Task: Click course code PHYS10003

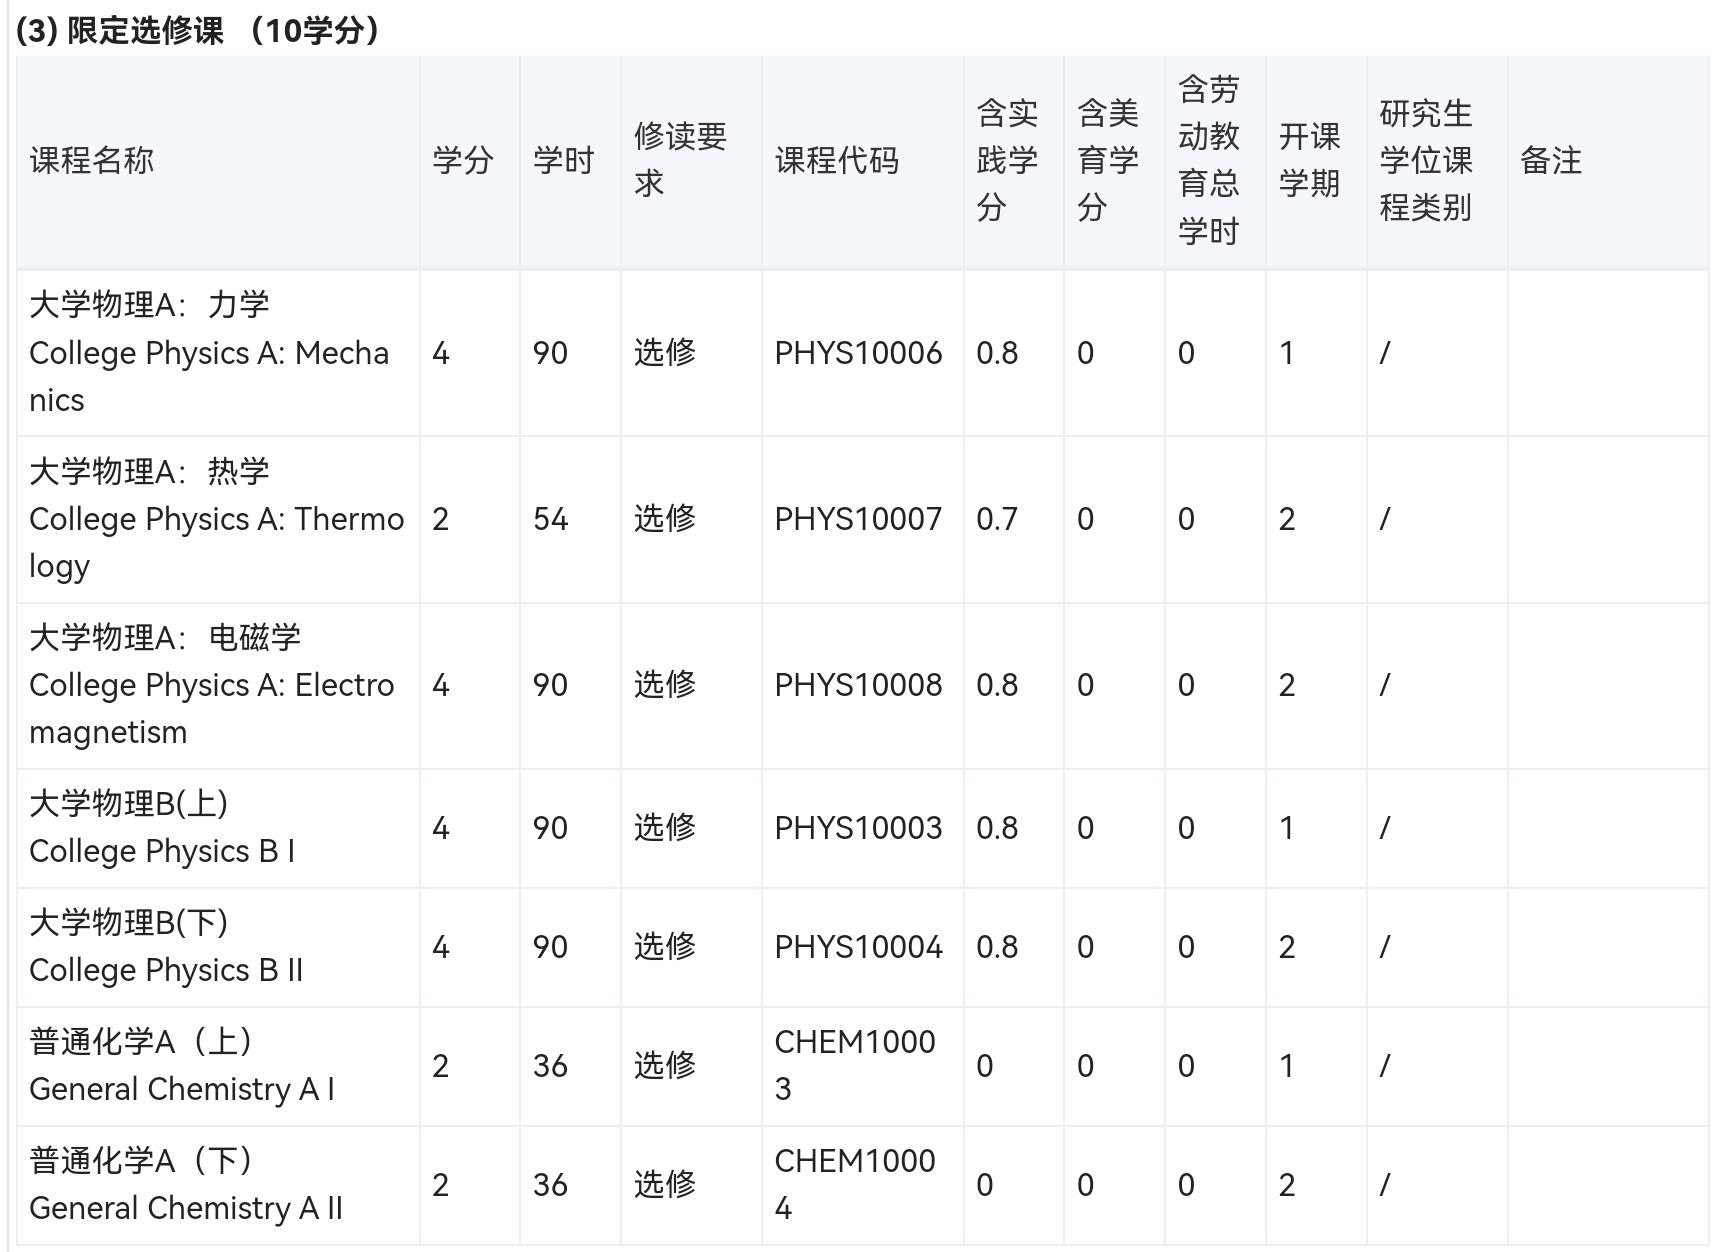Action: (x=858, y=828)
